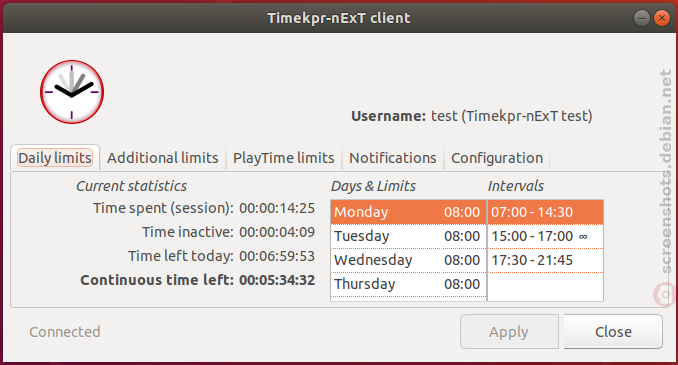Close window using orange titlebar X icon

pyautogui.click(x=662, y=18)
